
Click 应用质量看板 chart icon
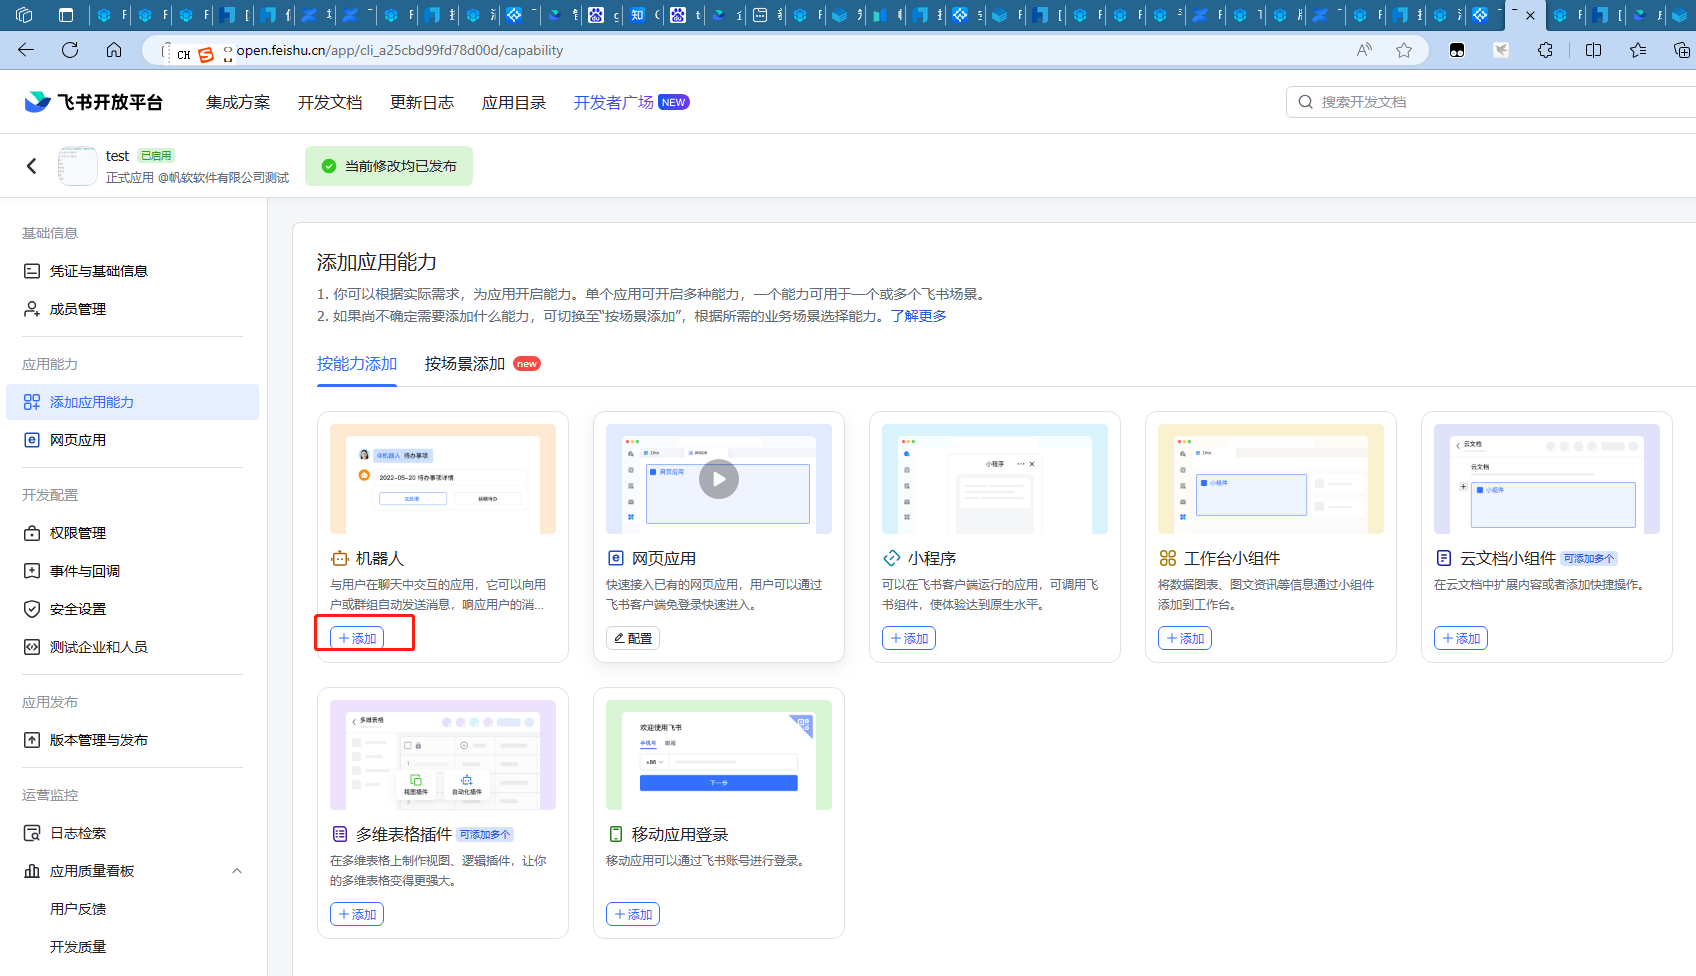pos(32,871)
